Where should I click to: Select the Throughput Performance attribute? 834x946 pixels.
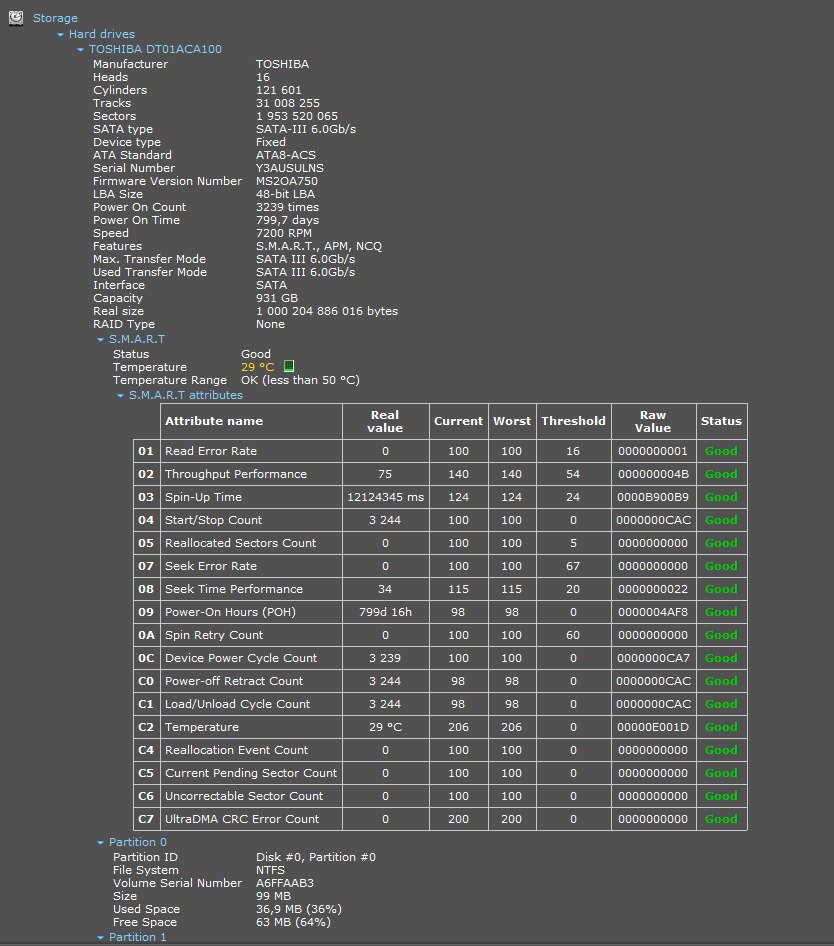[x=236, y=474]
